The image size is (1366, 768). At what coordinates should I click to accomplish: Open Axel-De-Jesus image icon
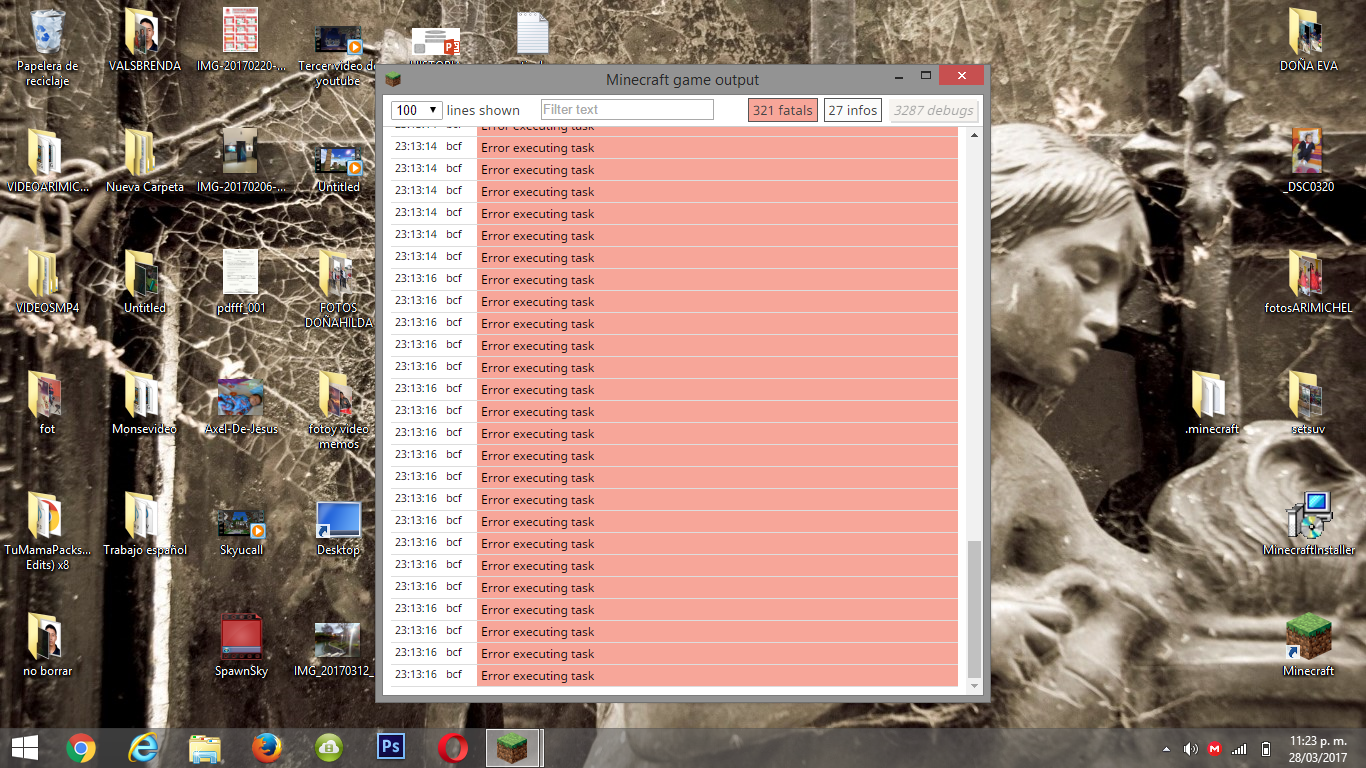[x=241, y=398]
